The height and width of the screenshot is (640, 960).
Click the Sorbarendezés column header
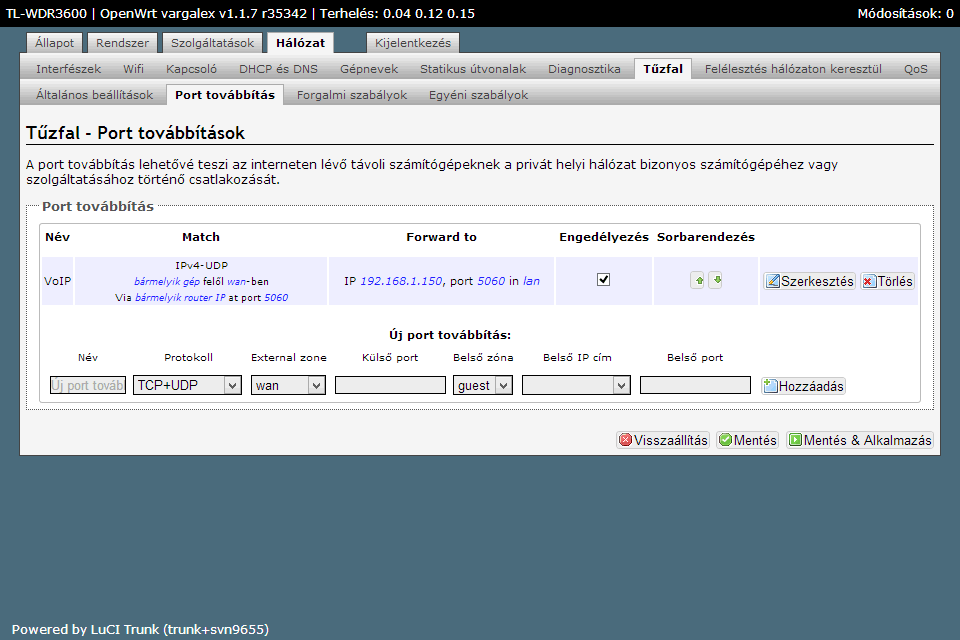pos(706,237)
